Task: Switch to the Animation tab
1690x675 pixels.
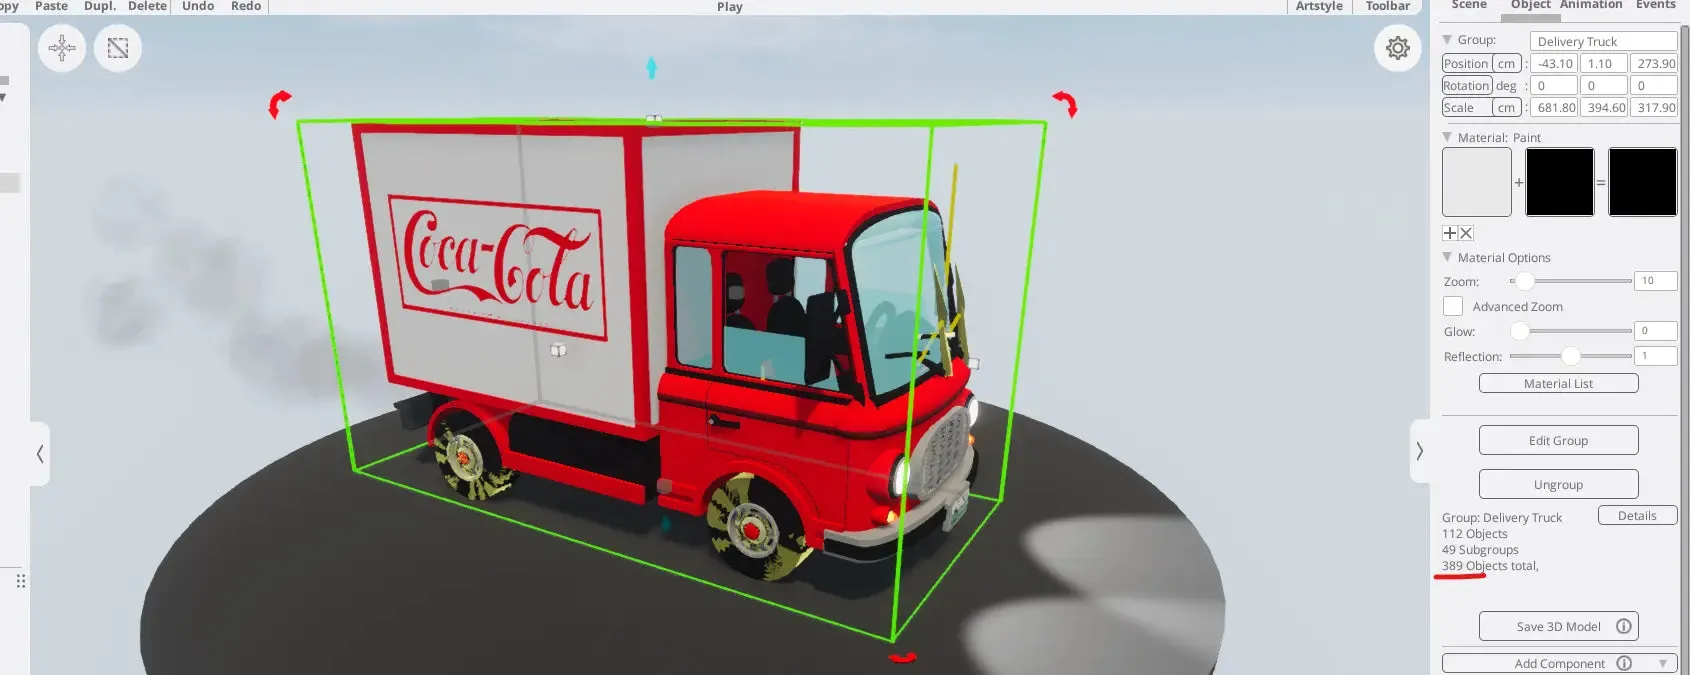Action: (1591, 5)
